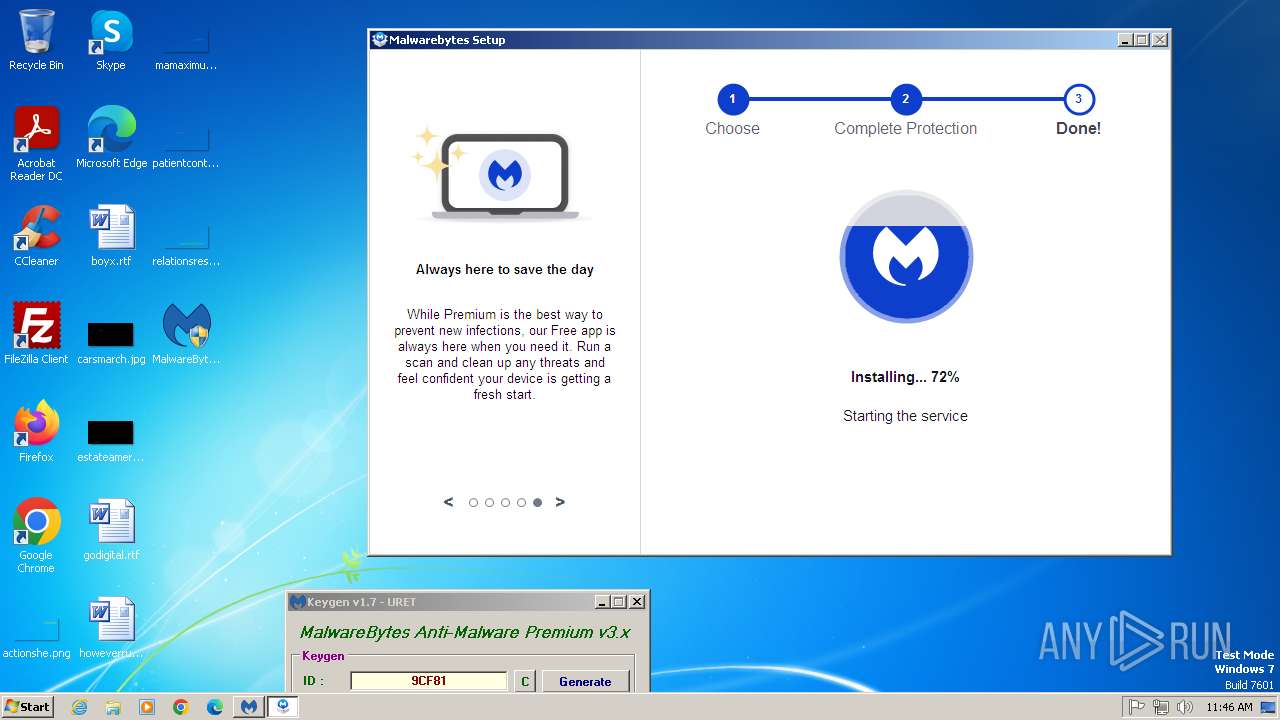Click the Keygen ID field
Image resolution: width=1280 pixels, height=720 pixels.
[429, 681]
